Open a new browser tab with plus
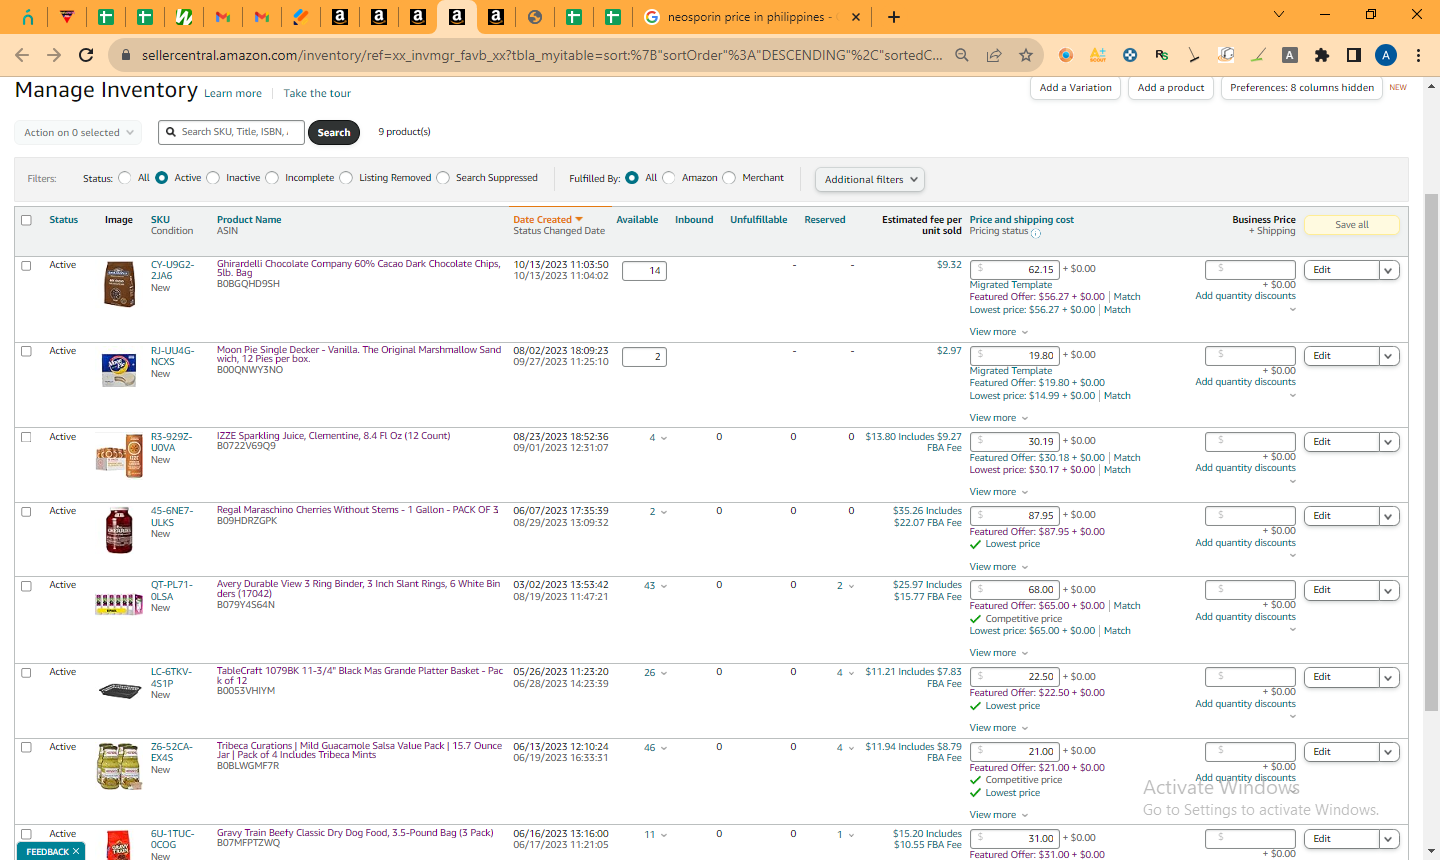The width and height of the screenshot is (1440, 860). point(894,17)
